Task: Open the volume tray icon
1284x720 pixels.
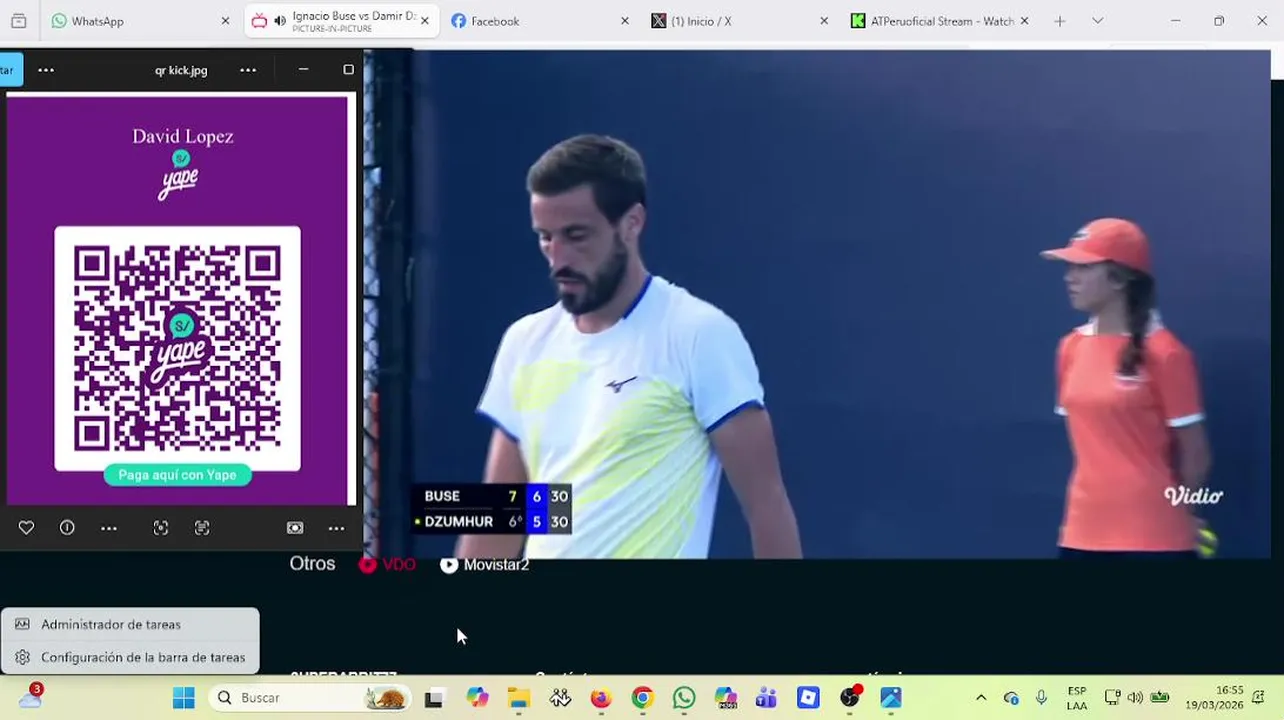Action: click(x=1135, y=698)
